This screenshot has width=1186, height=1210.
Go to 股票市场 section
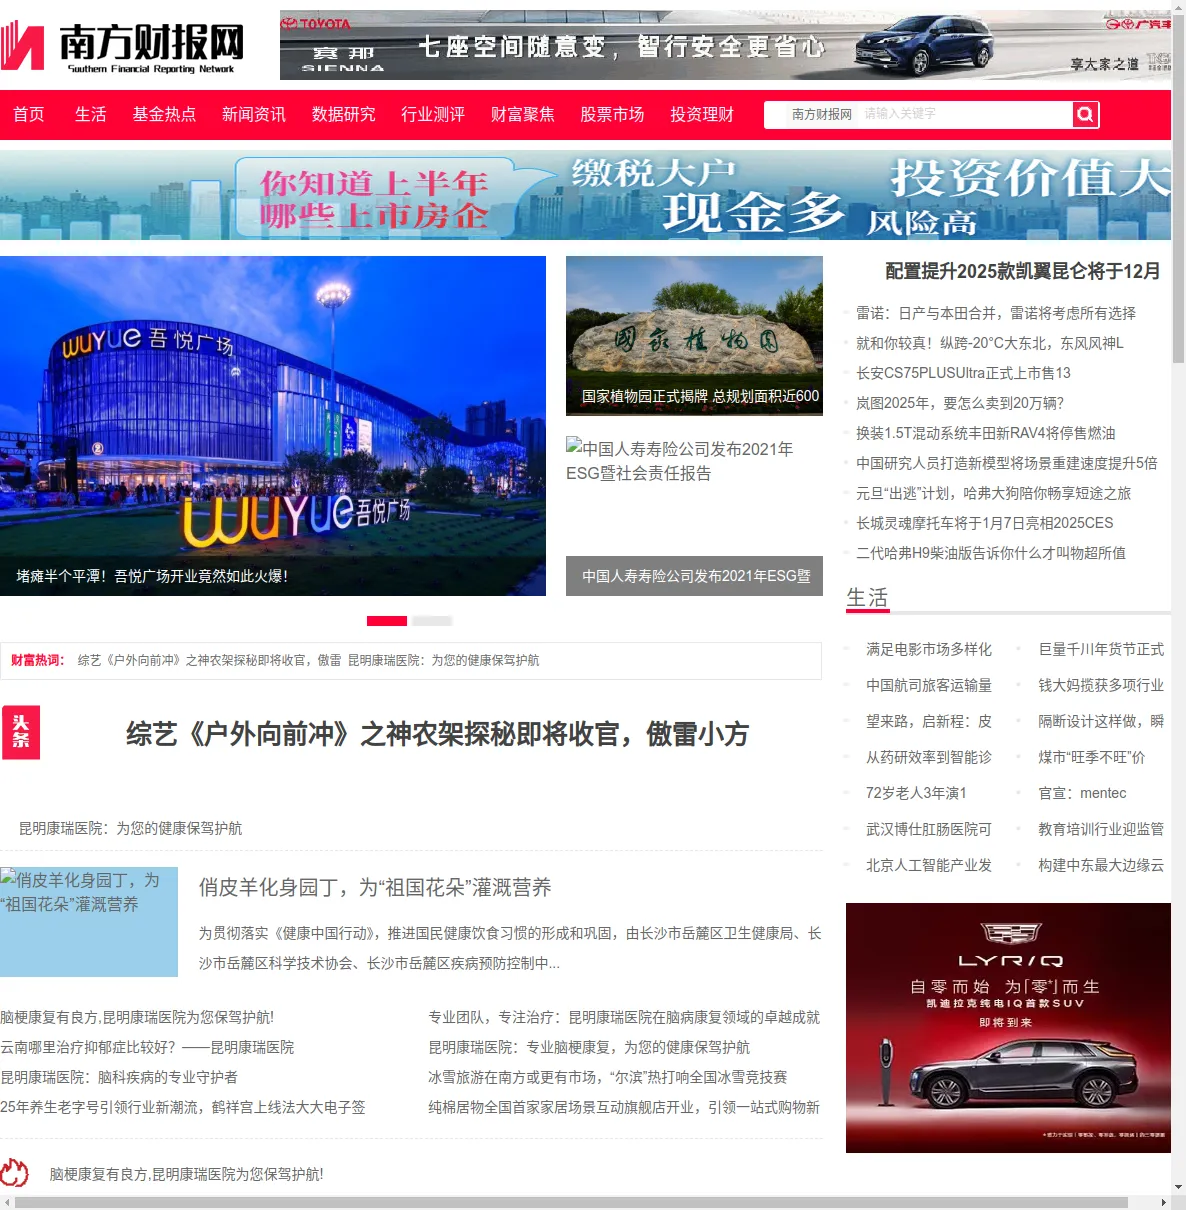coord(612,115)
